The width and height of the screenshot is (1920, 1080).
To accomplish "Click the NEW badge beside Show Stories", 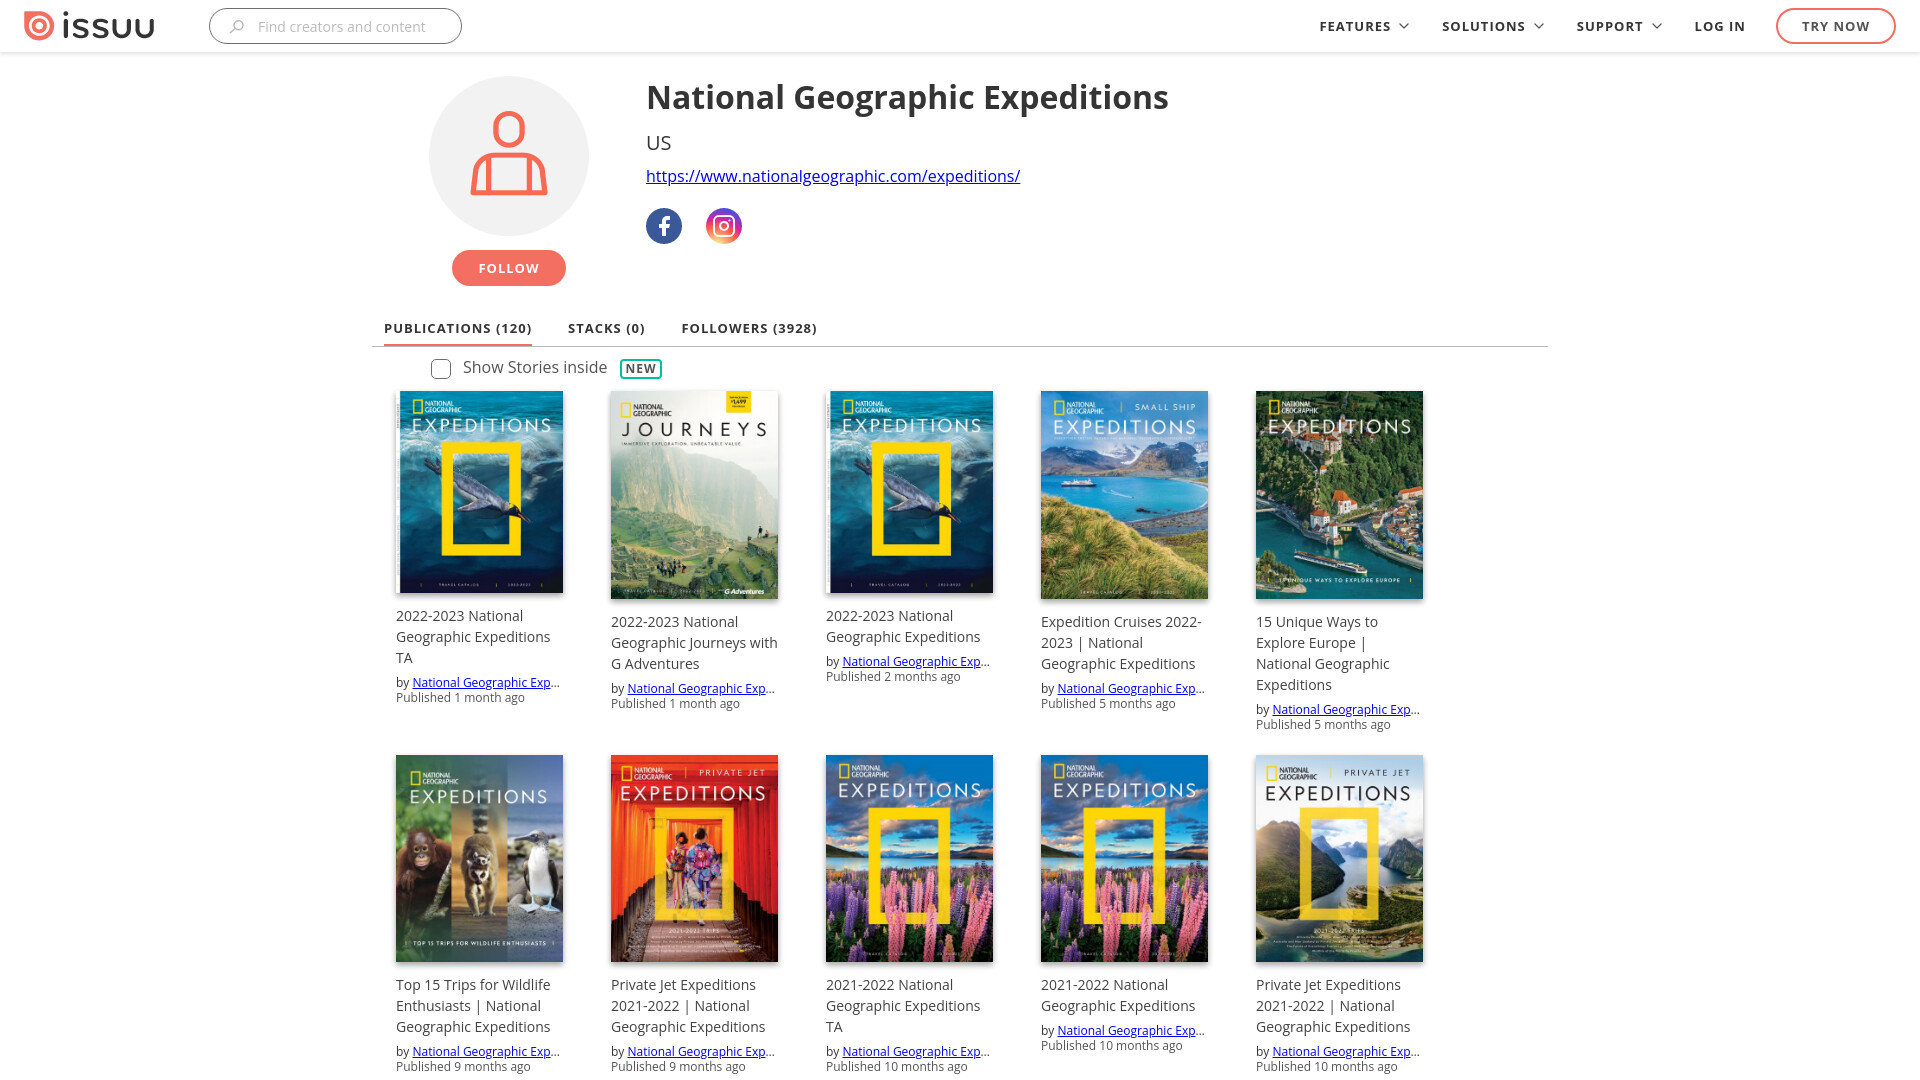I will click(641, 369).
